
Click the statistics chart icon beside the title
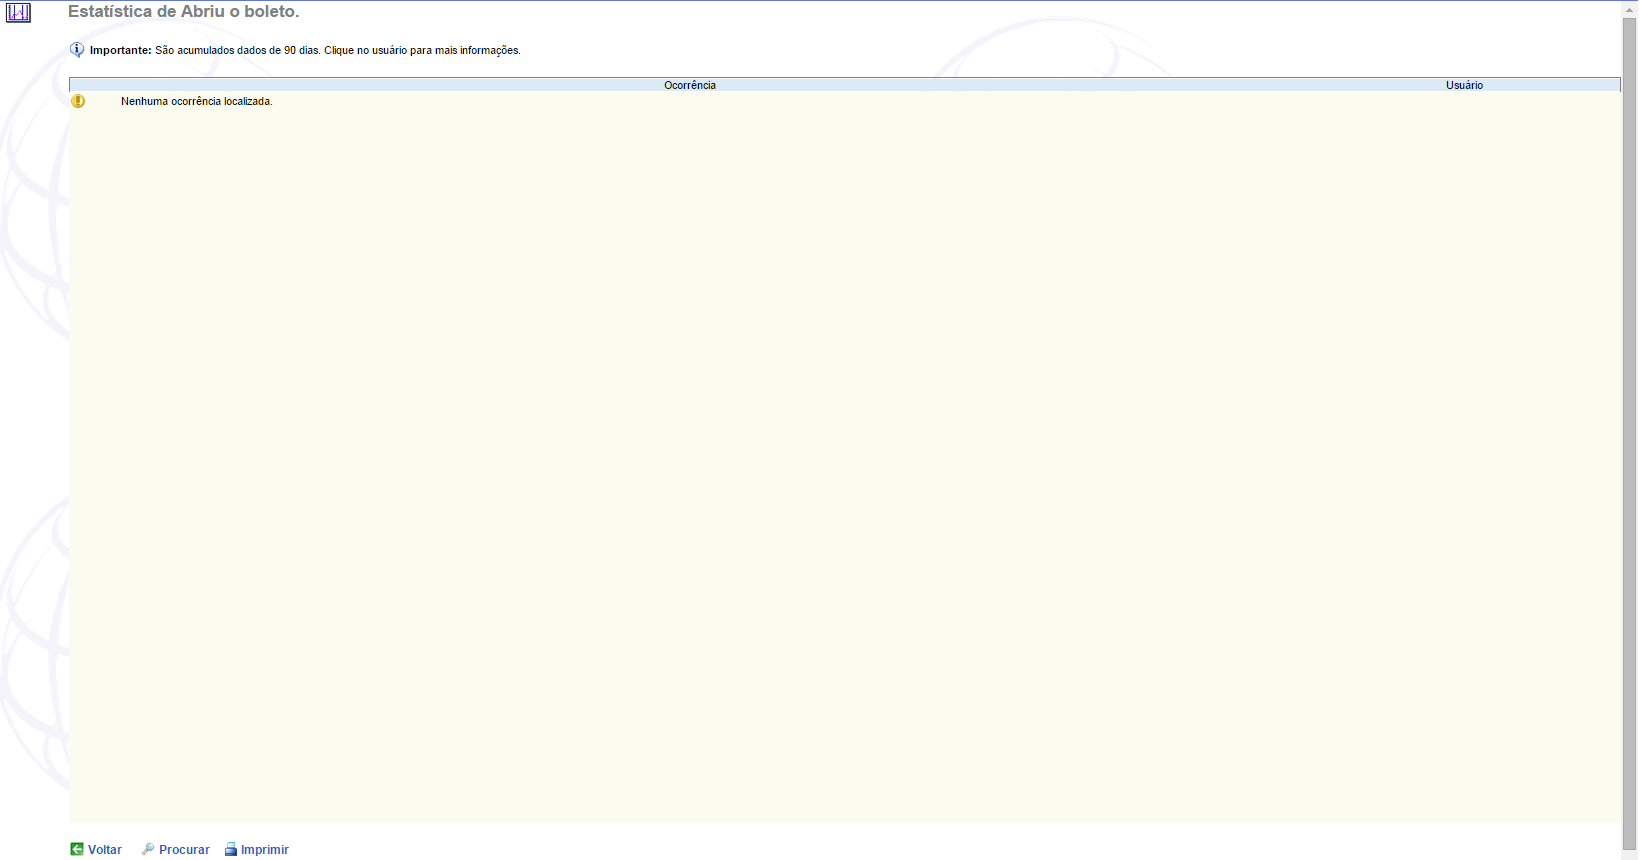click(x=18, y=13)
